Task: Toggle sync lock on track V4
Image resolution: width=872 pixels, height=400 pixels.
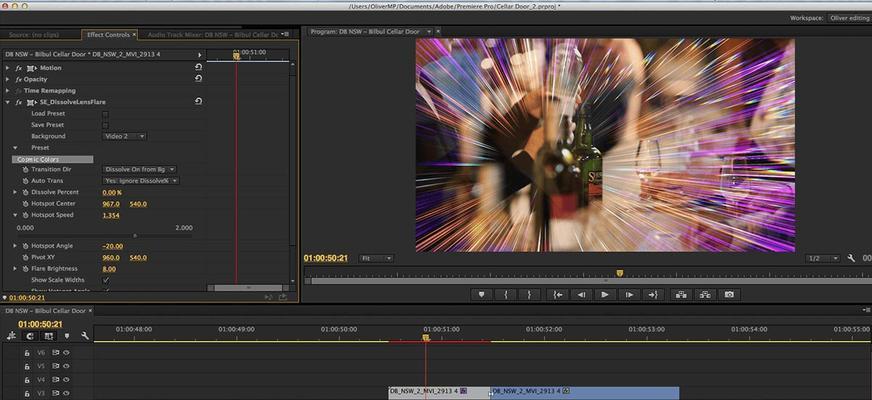Action: (55, 380)
